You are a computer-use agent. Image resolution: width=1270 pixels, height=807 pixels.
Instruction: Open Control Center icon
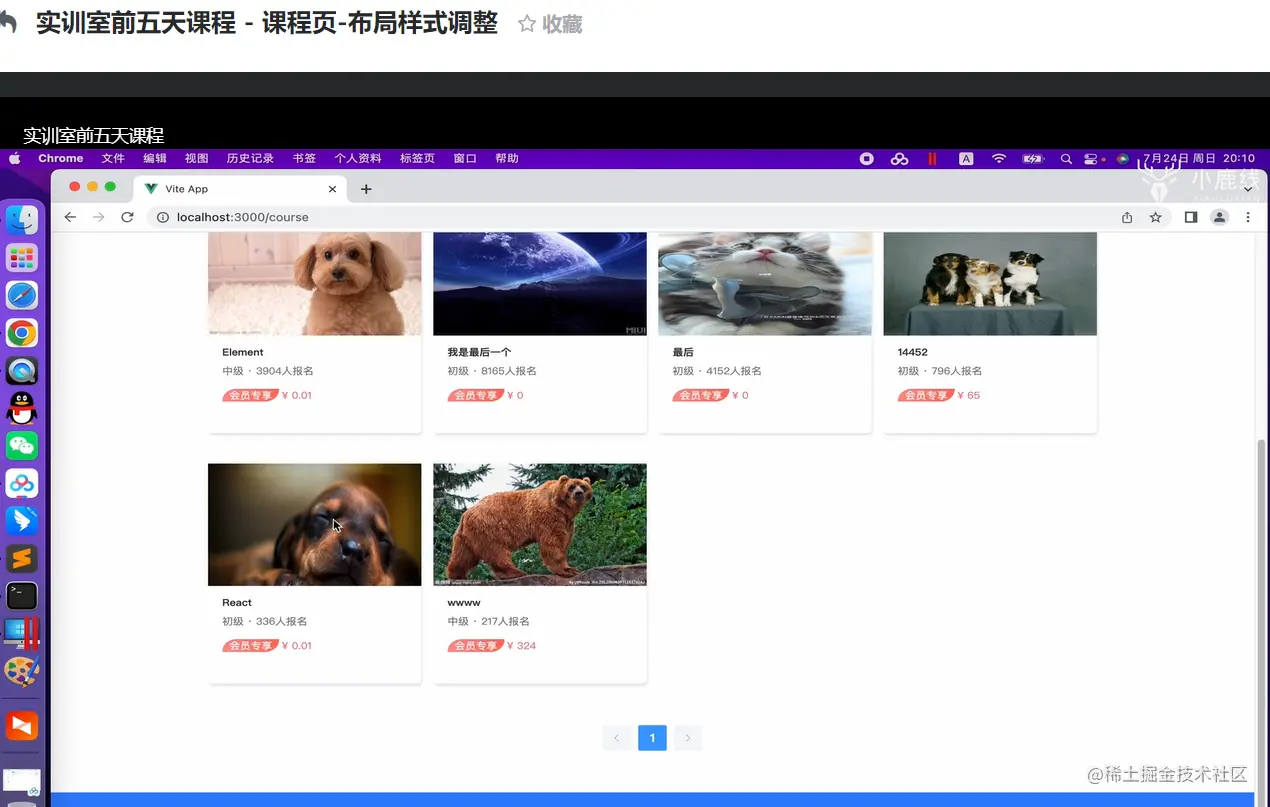pyautogui.click(x=1091, y=158)
